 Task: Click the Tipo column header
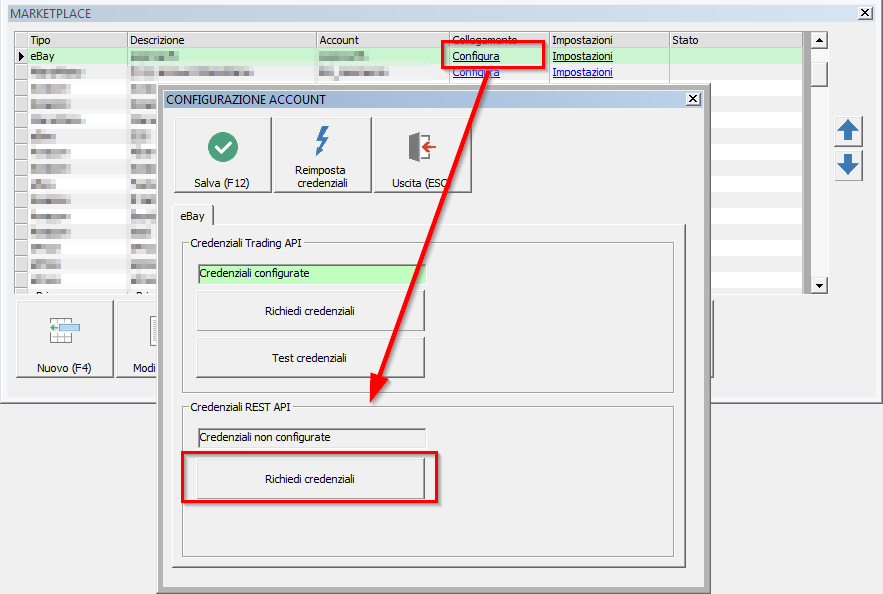(78, 40)
